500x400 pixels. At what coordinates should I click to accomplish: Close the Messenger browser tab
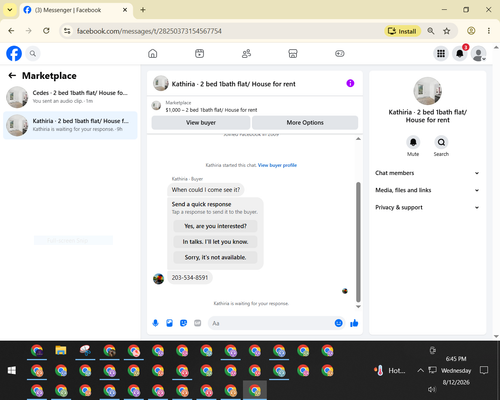click(x=125, y=10)
